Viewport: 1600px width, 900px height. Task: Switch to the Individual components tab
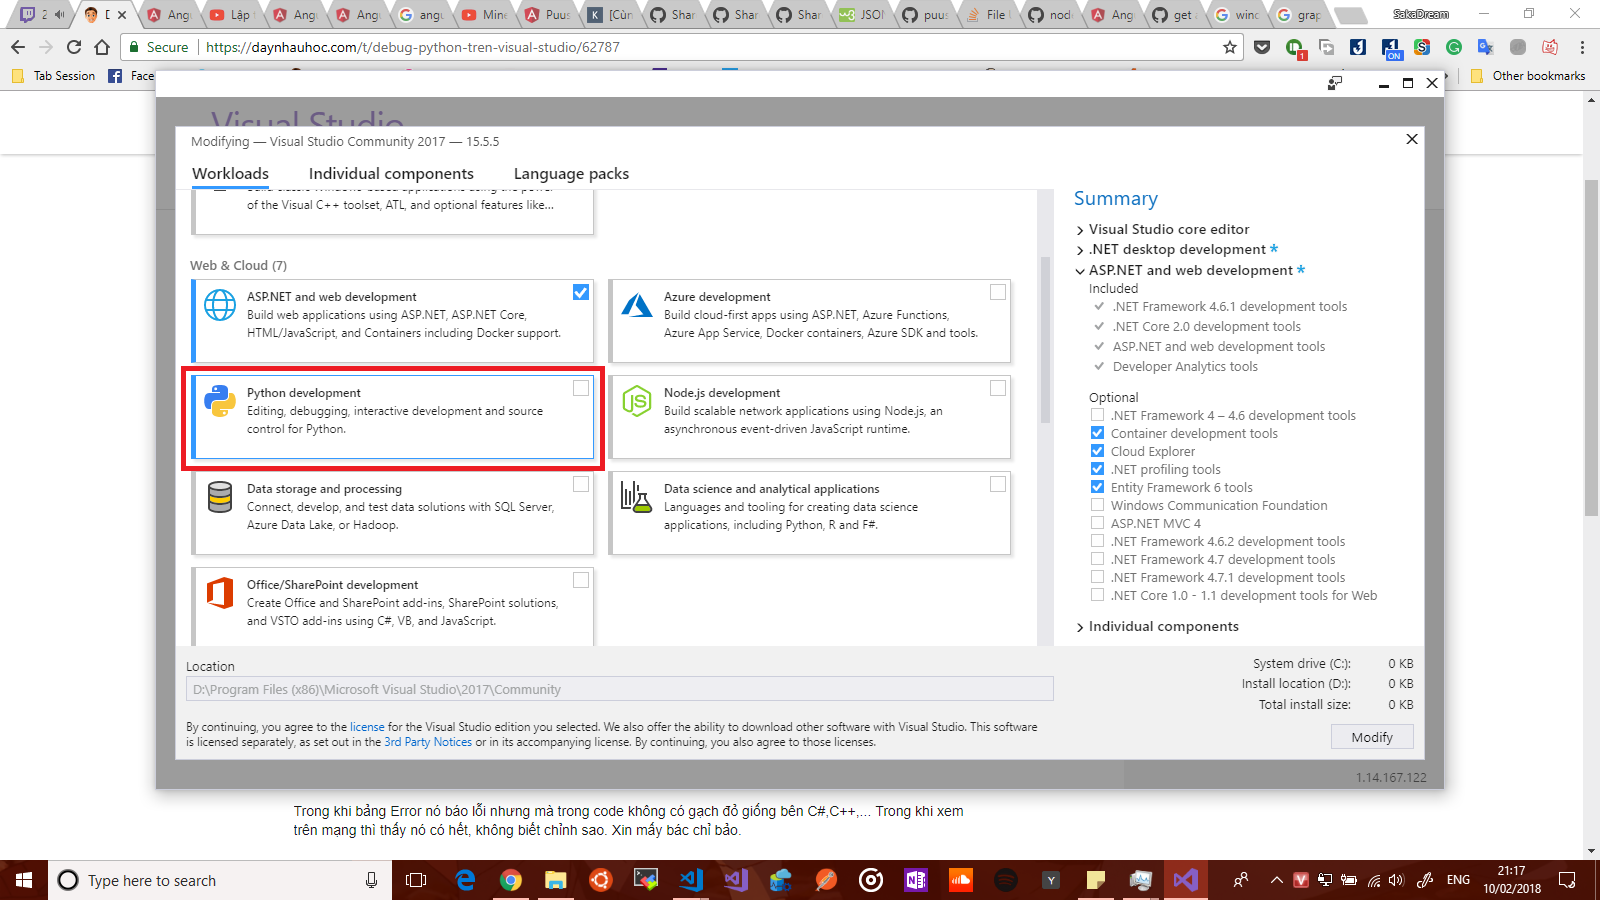(x=391, y=174)
